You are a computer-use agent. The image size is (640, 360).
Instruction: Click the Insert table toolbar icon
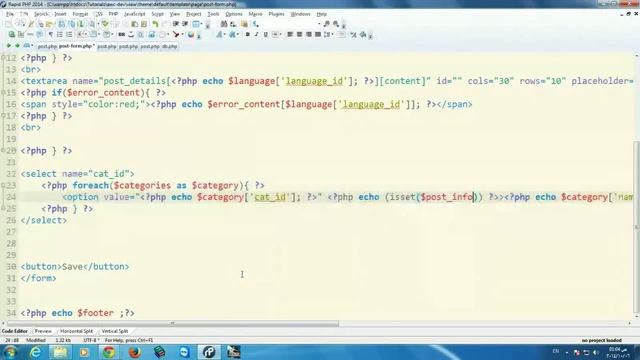point(196,24)
